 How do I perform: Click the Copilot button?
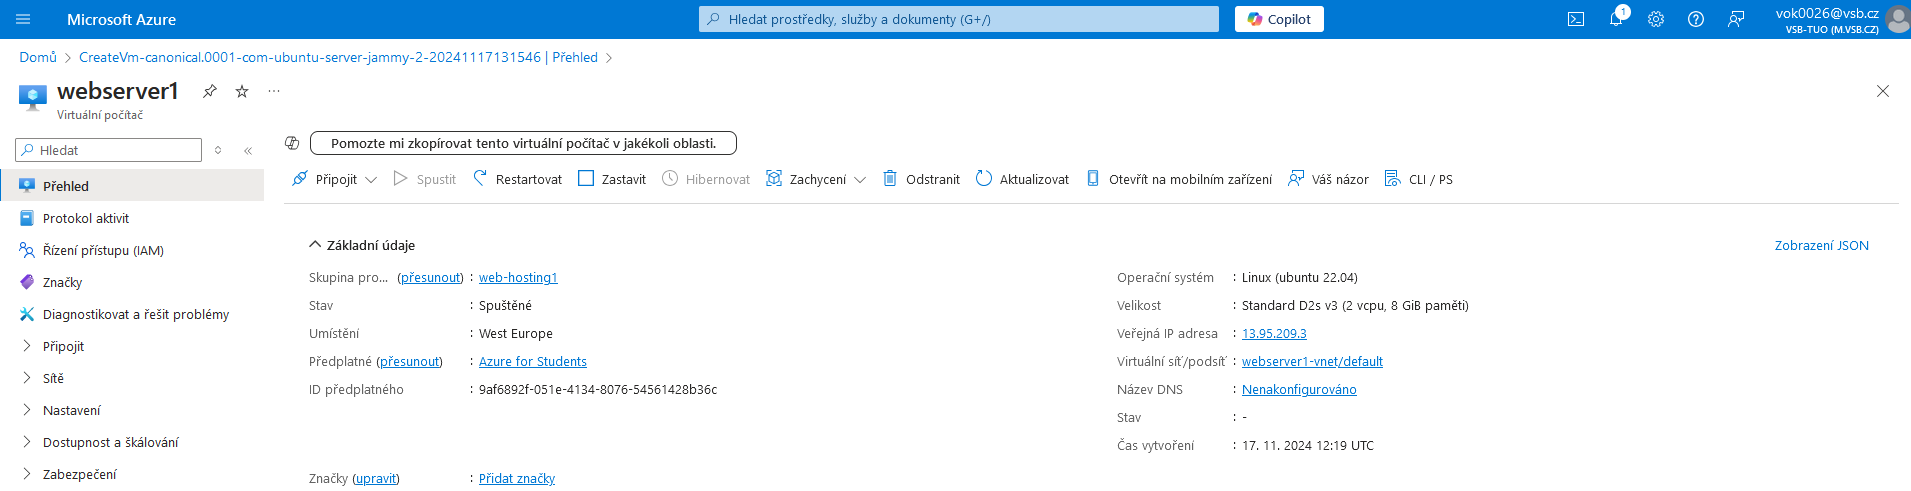1279,19
